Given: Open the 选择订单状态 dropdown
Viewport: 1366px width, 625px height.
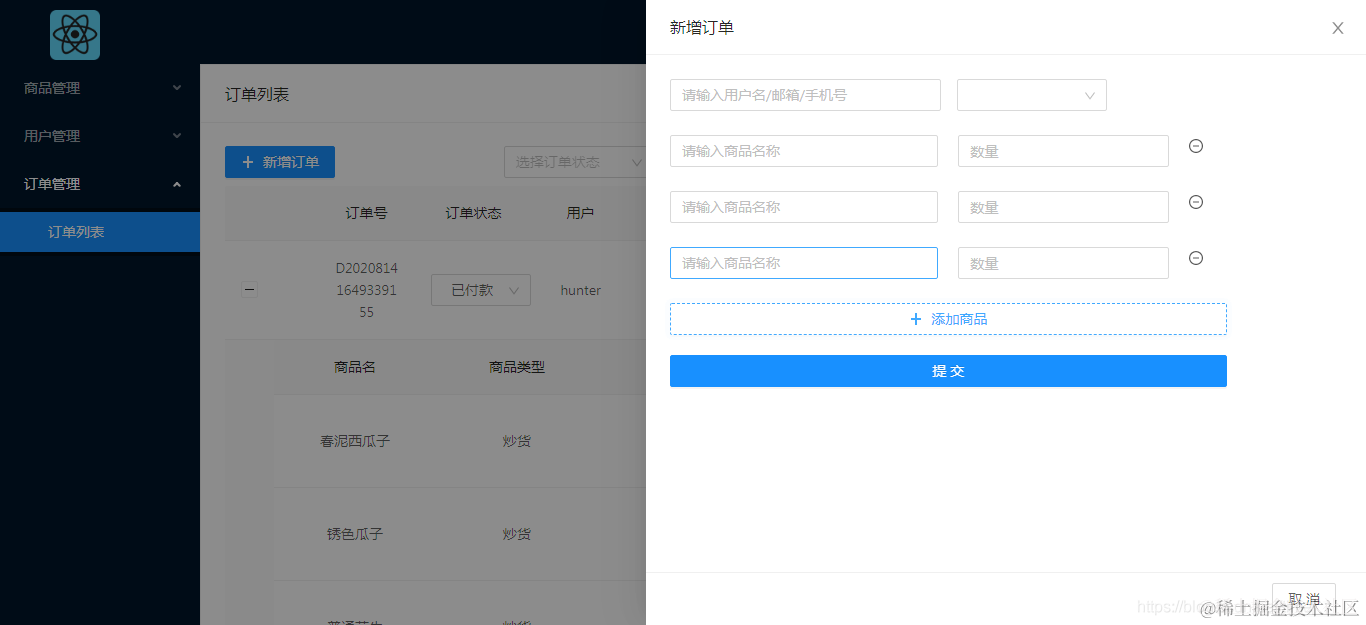Looking at the screenshot, I should pos(575,162).
